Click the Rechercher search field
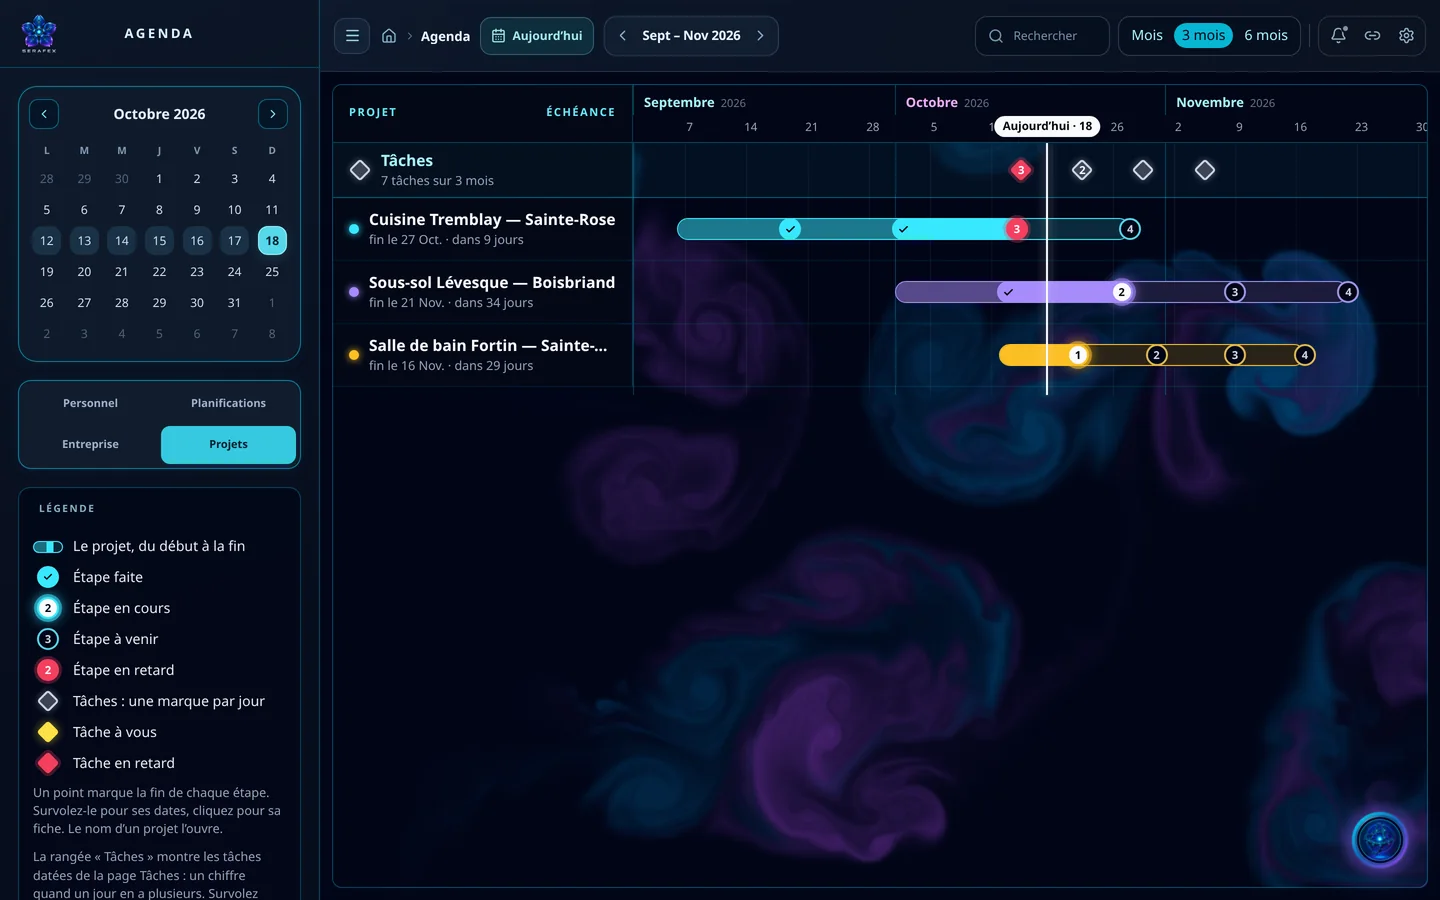 tap(1042, 36)
